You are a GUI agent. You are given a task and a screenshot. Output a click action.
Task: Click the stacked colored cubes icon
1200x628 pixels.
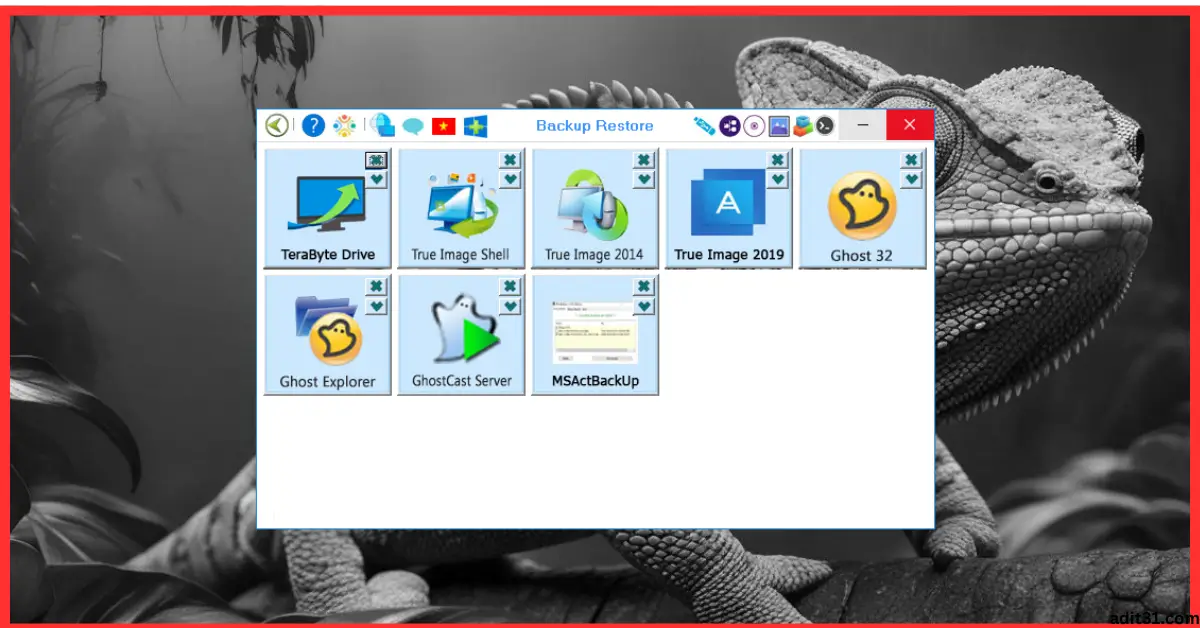tap(802, 125)
